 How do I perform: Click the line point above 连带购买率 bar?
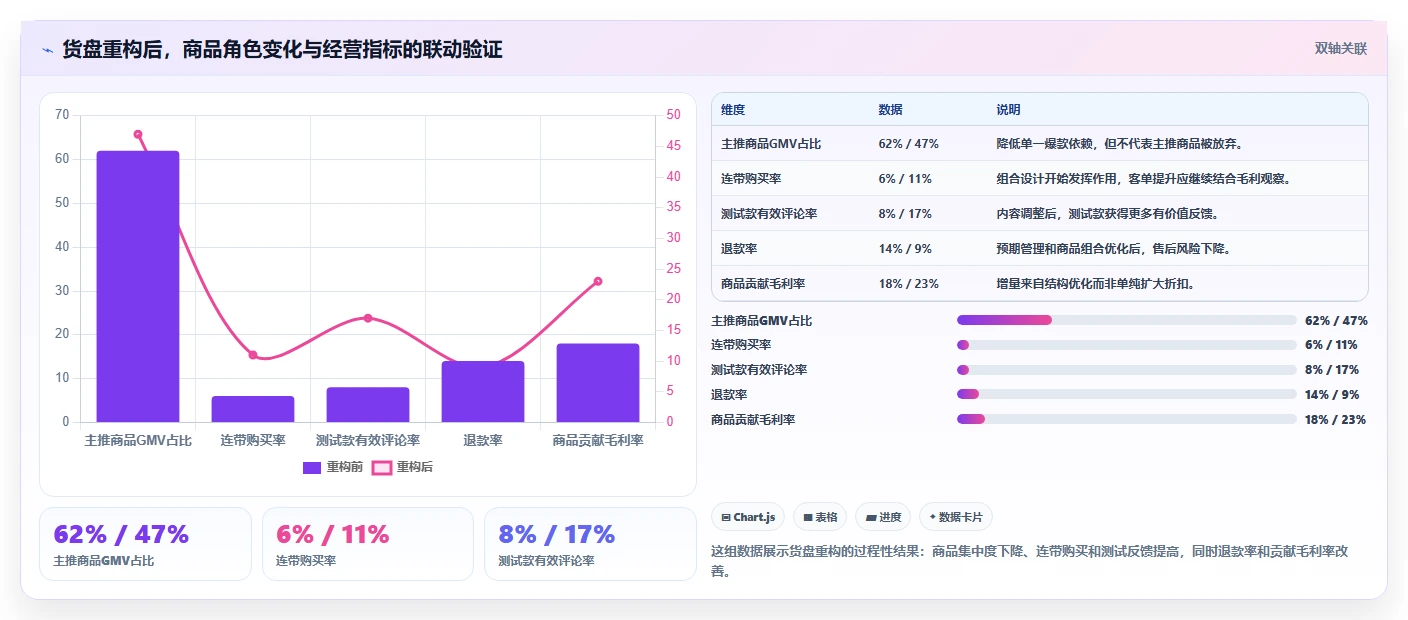point(253,355)
